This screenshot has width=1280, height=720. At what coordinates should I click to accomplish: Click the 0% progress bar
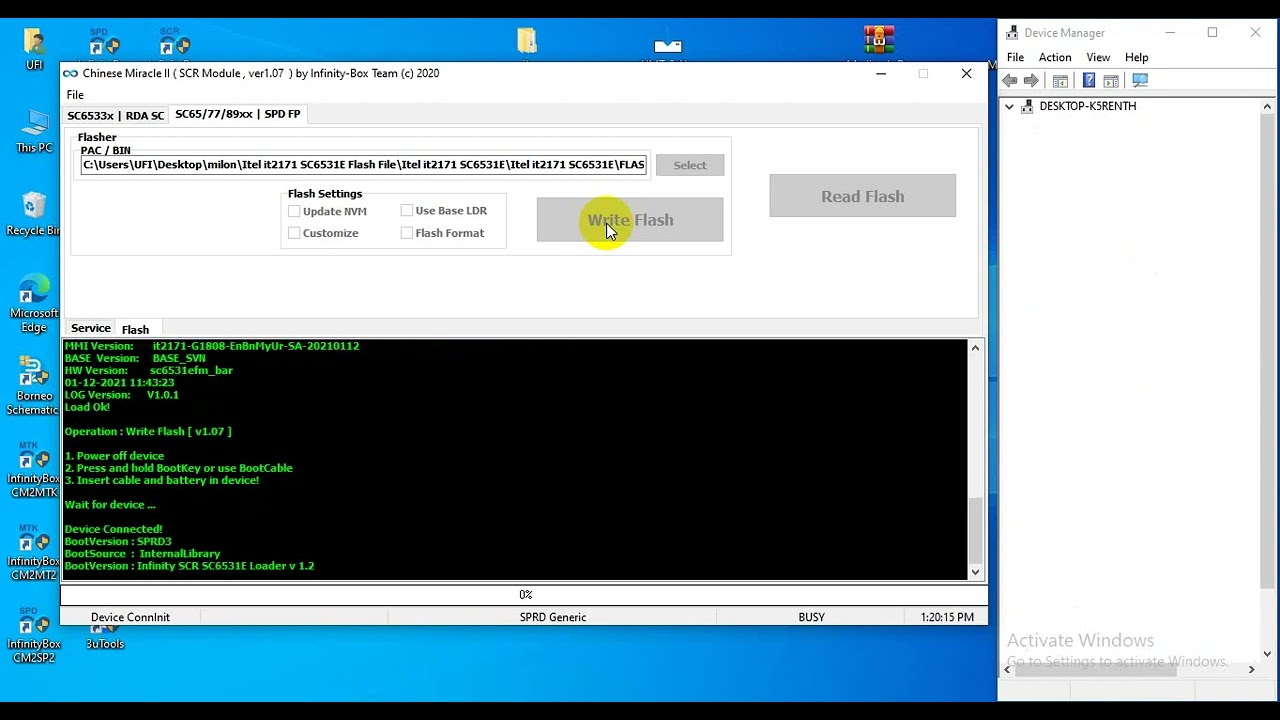[x=524, y=594]
